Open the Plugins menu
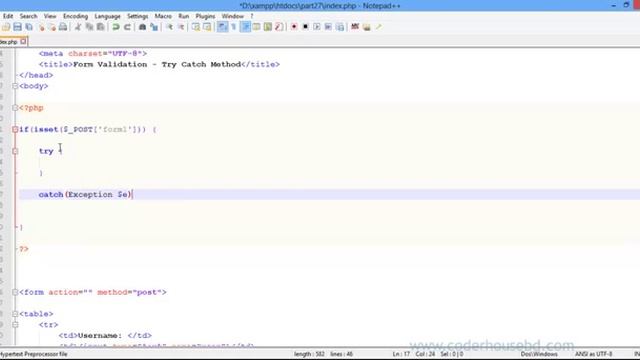This screenshot has height=360, width=640. (x=205, y=16)
